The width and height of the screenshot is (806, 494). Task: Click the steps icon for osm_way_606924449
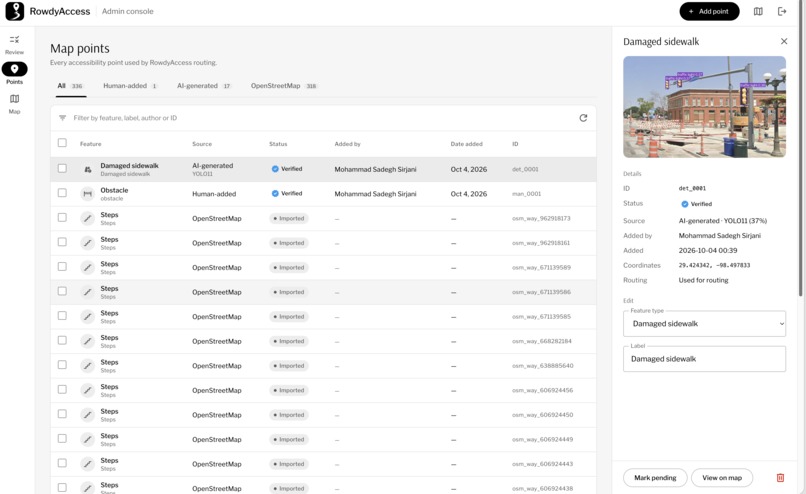coord(88,440)
